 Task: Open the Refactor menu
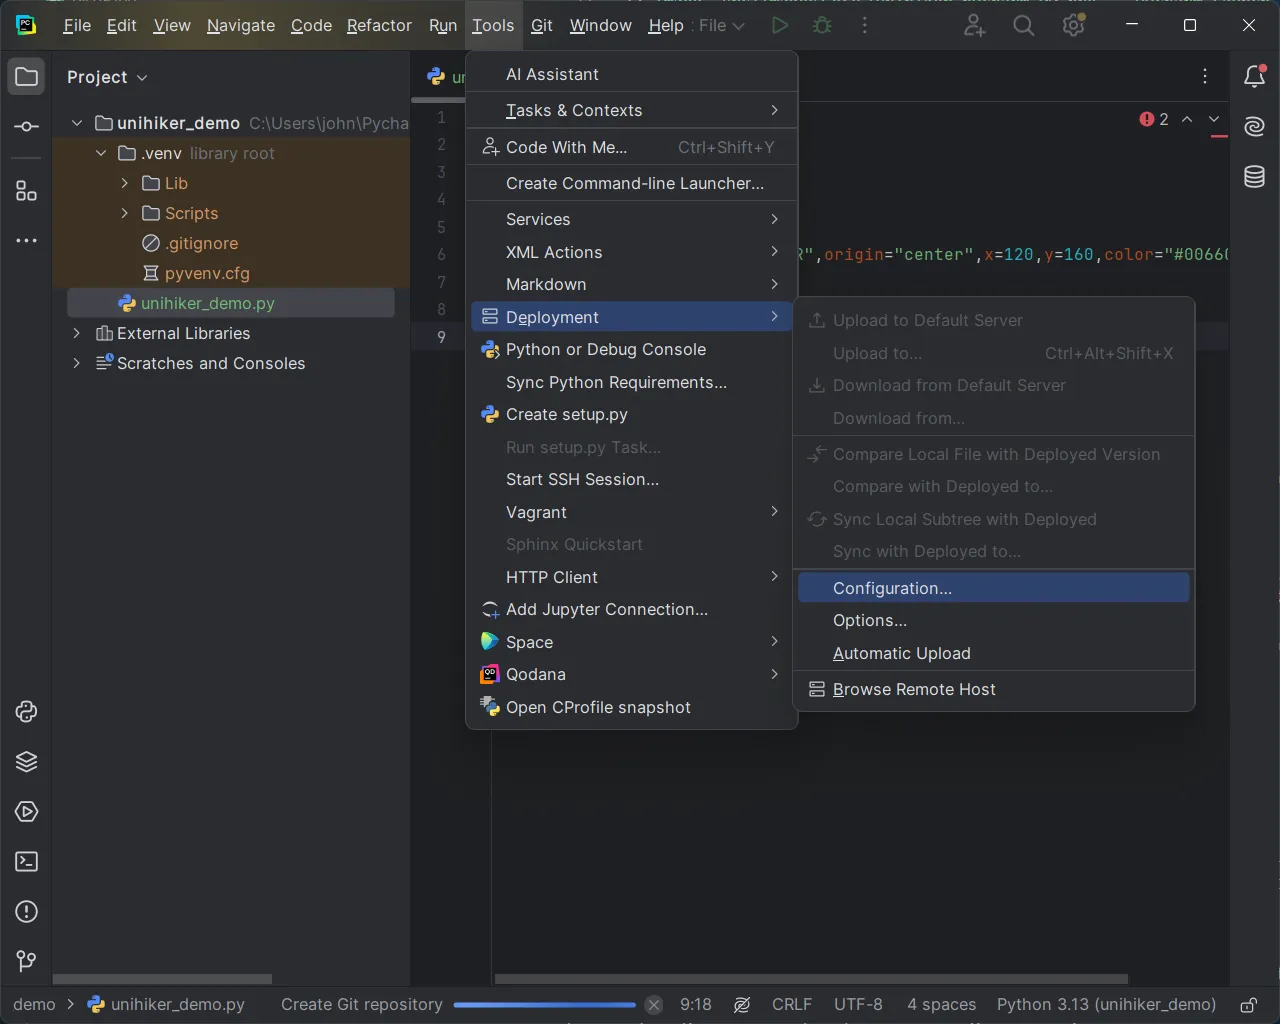(x=379, y=26)
